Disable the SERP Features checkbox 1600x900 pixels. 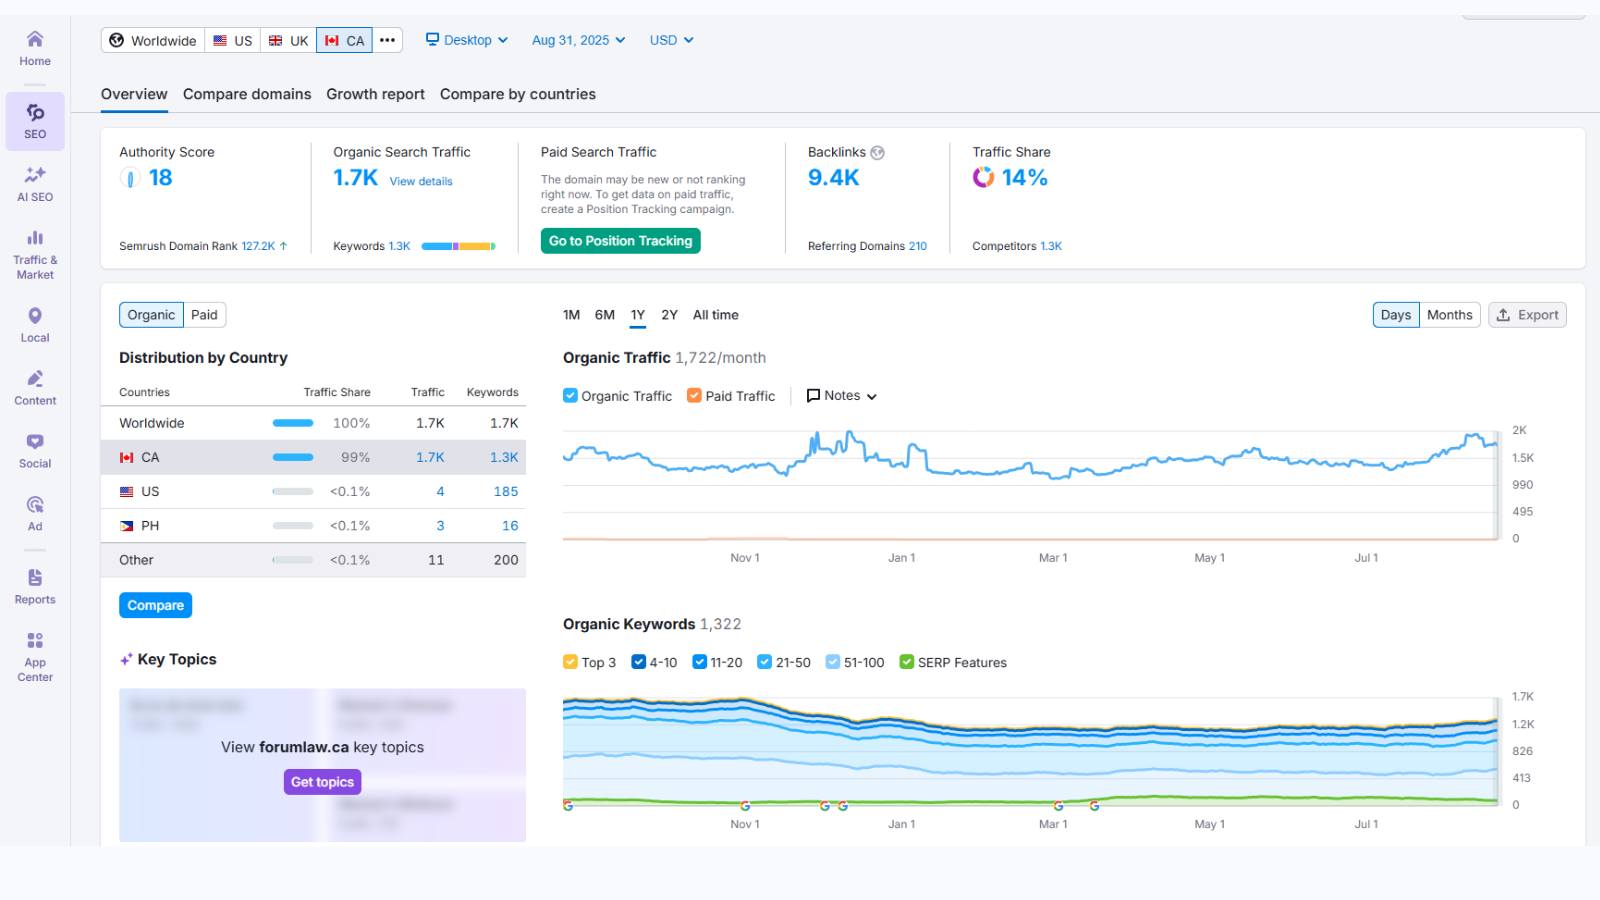(x=907, y=662)
